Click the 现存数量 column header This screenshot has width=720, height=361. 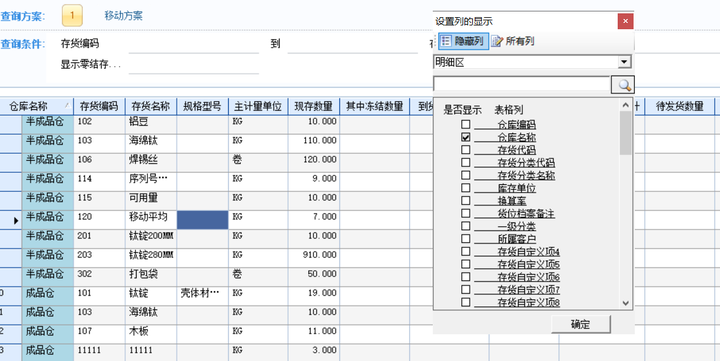[314, 107]
